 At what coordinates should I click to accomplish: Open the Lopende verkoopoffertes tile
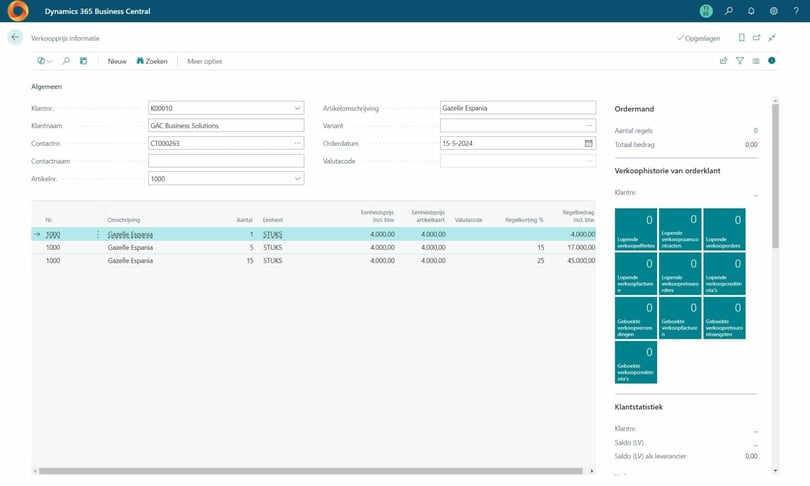point(636,229)
